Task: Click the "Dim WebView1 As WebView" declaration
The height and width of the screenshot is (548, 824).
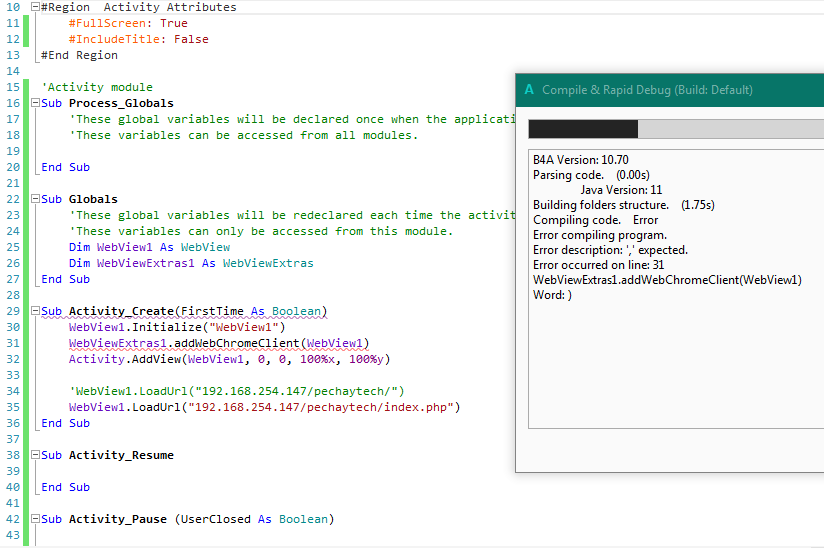Action: pyautogui.click(x=150, y=248)
